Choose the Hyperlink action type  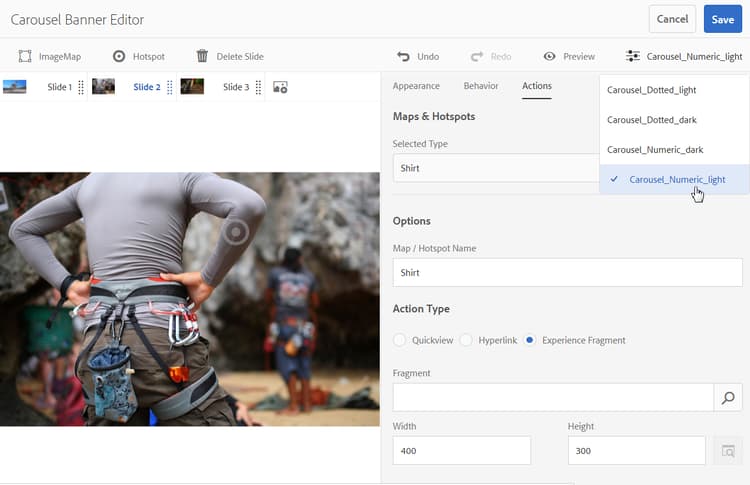click(466, 340)
